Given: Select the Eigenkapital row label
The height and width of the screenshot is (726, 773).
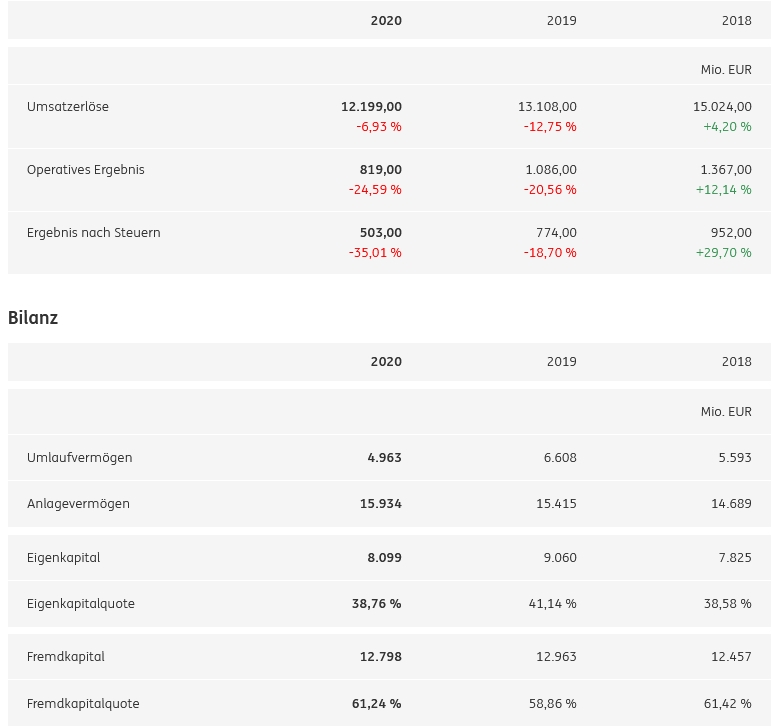Looking at the screenshot, I should click(x=64, y=558).
